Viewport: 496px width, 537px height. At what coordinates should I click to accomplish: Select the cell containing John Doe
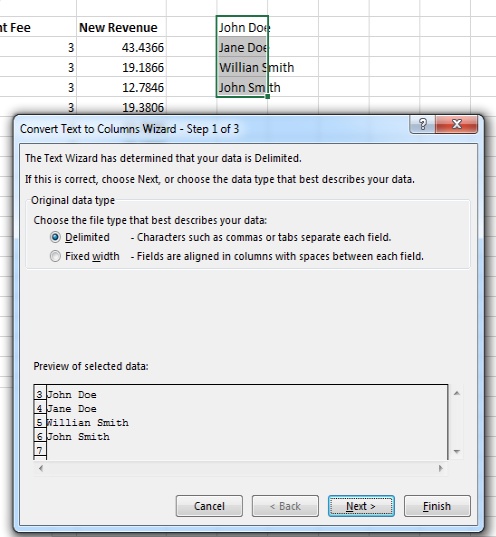coord(242,27)
